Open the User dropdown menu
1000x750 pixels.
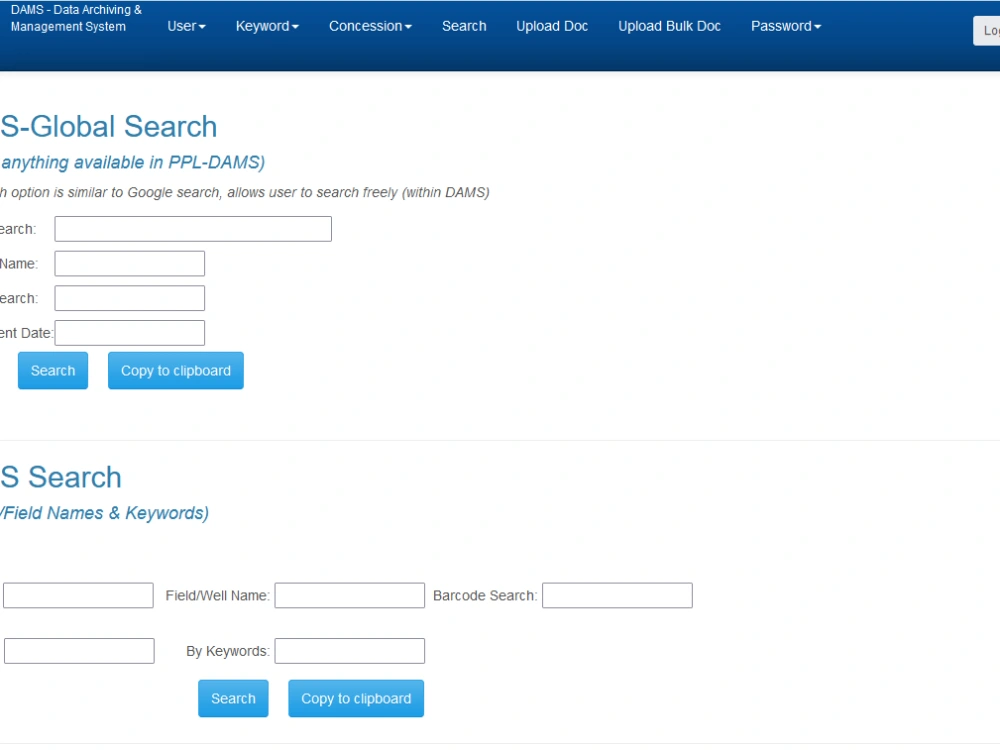click(185, 27)
